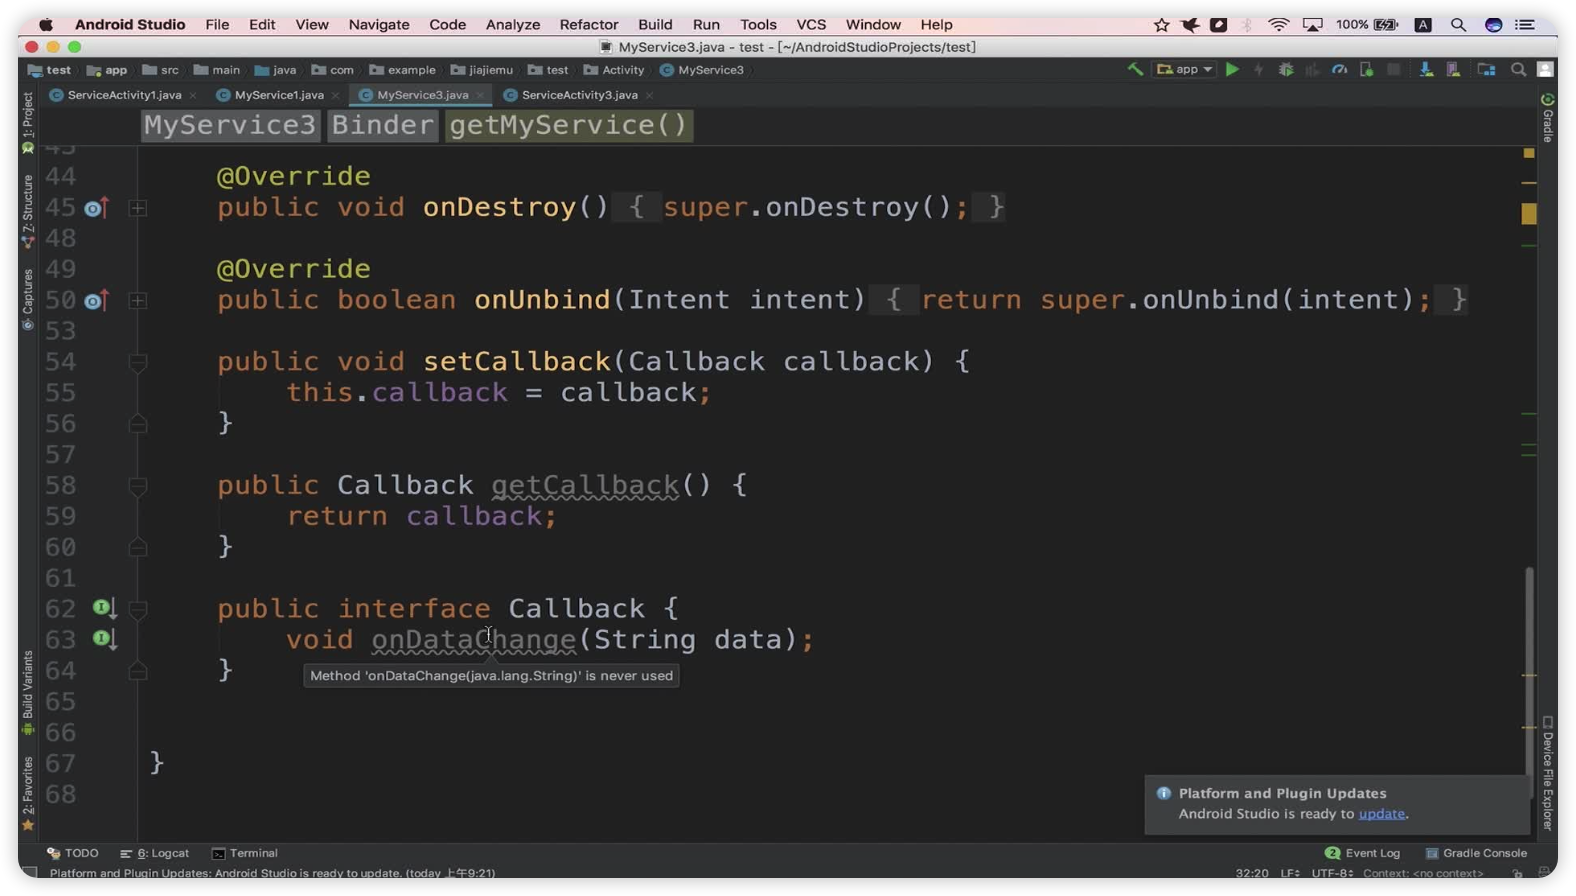Viewport: 1576px width, 896px height.
Task: Open the Build menu
Action: coord(655,24)
